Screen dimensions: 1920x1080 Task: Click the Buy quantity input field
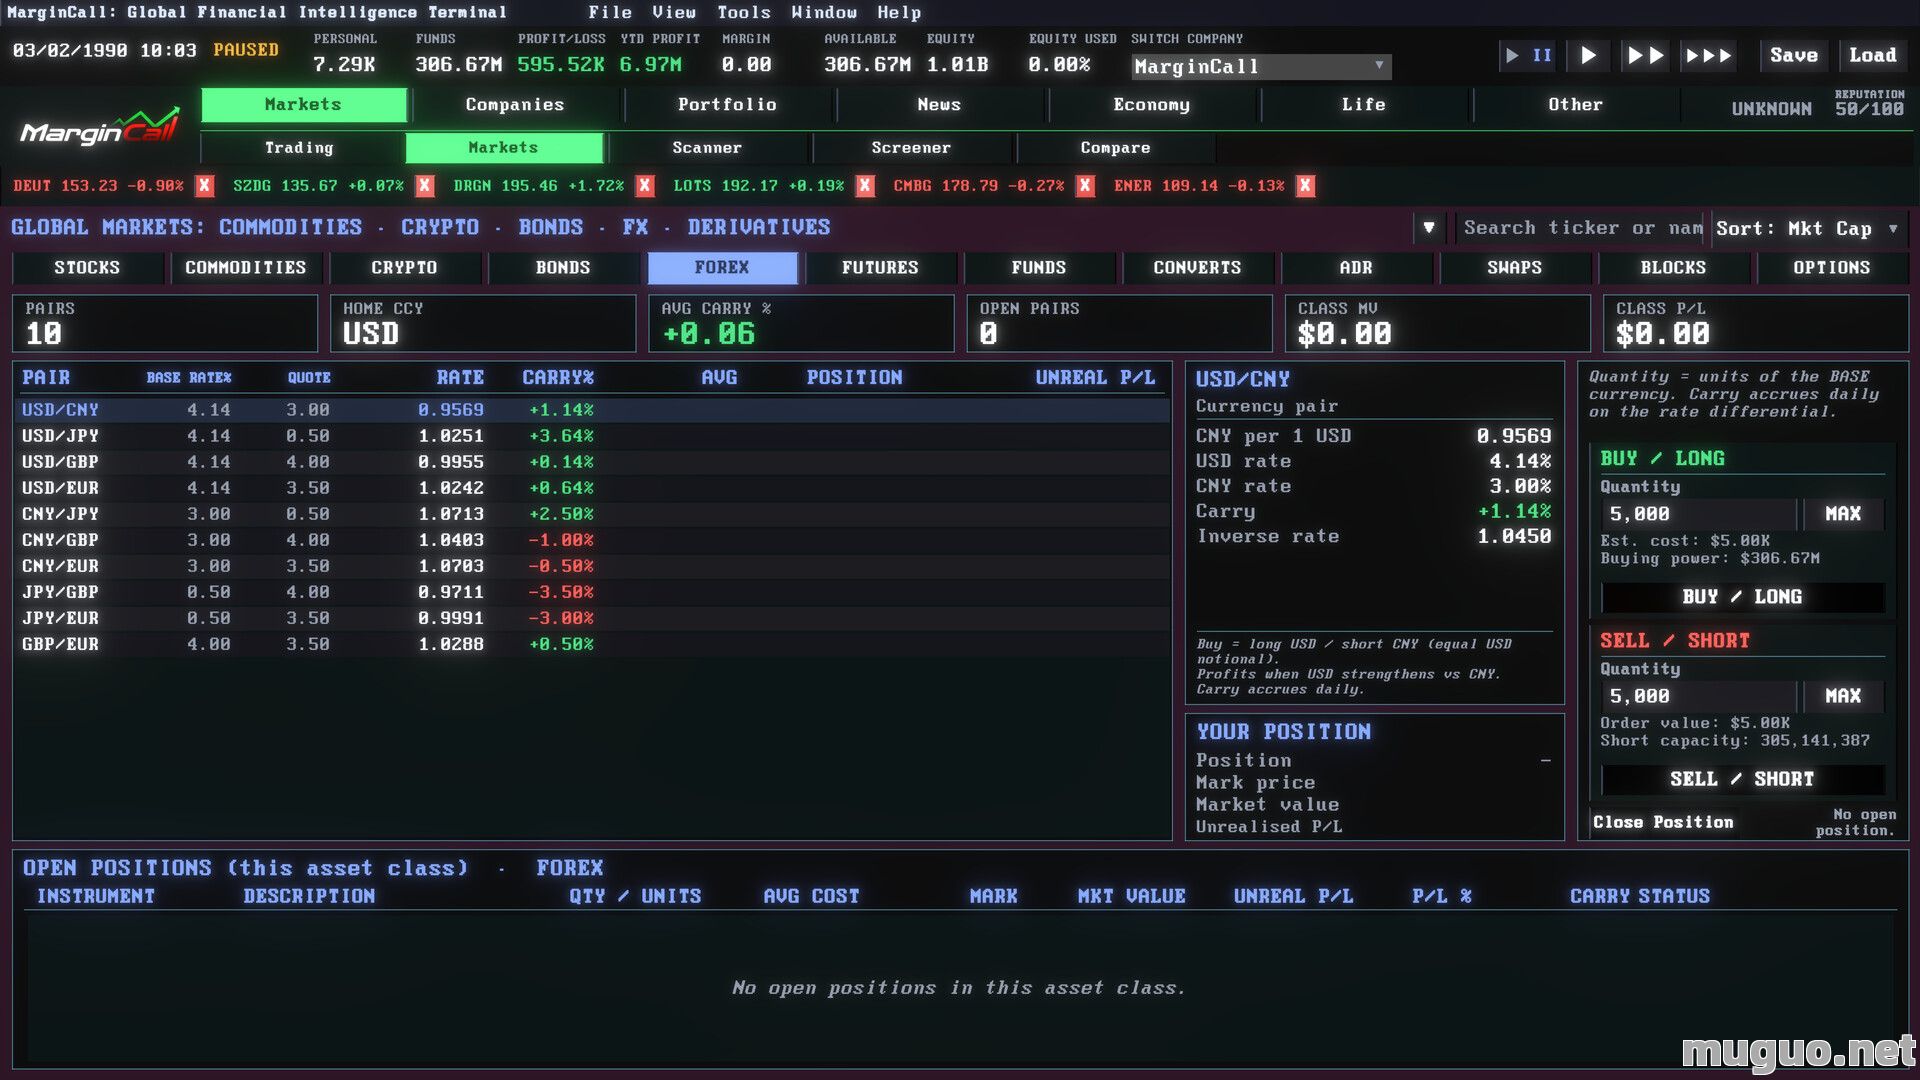[1698, 514]
